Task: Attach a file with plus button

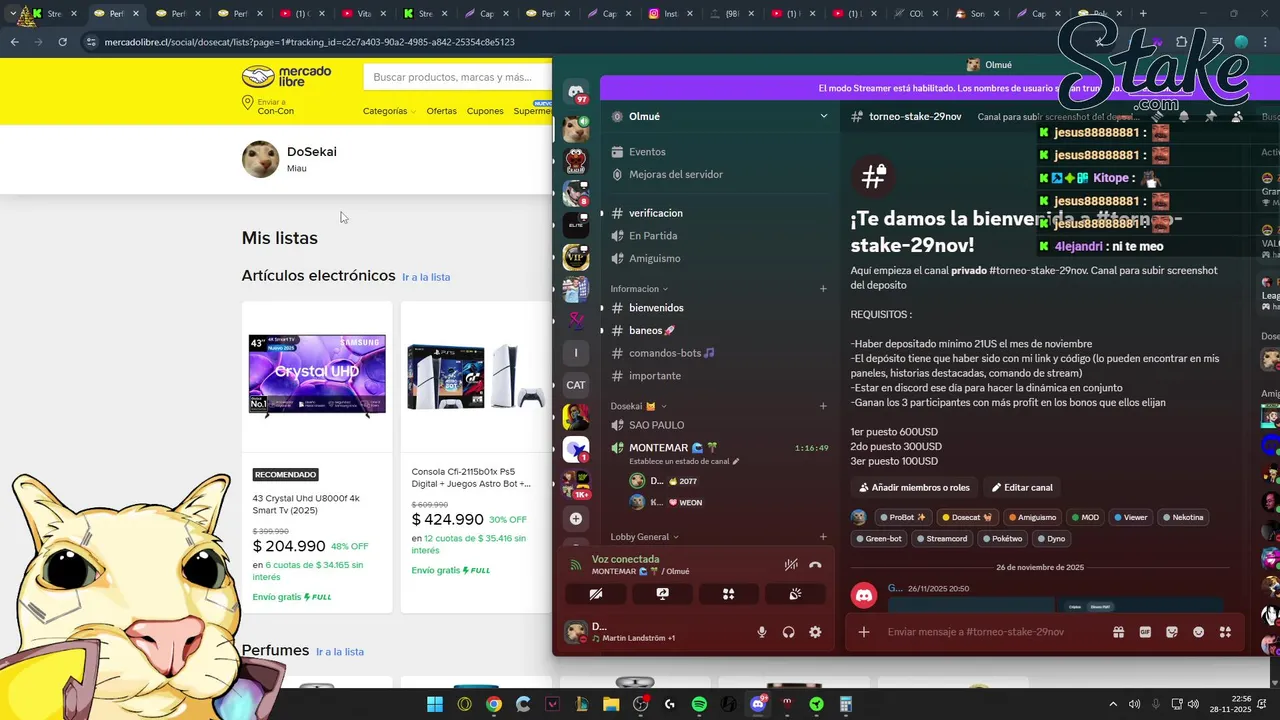Action: tap(864, 632)
